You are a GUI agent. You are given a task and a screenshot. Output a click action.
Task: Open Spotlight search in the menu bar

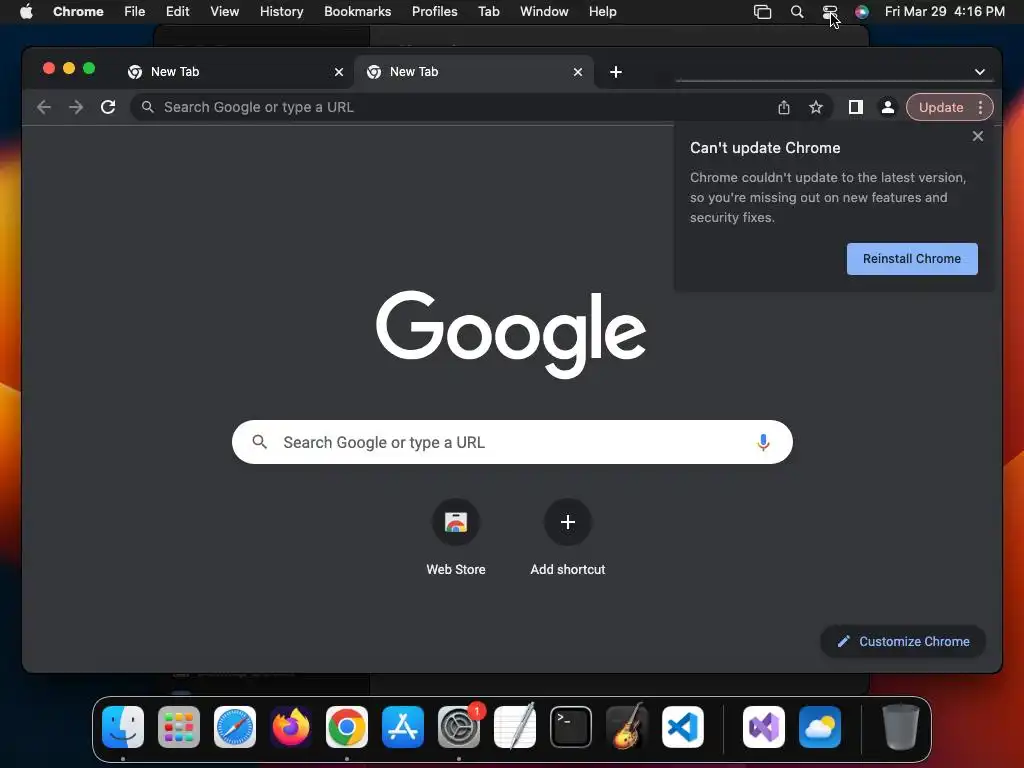tap(797, 12)
